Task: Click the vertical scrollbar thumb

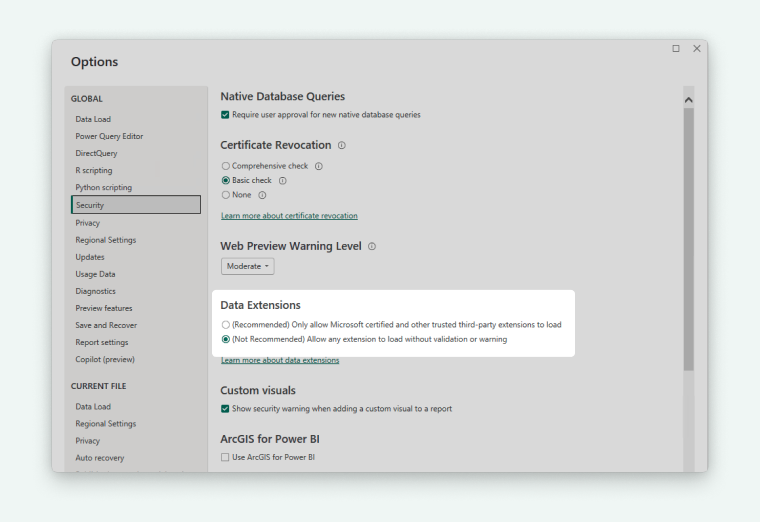Action: (x=688, y=240)
